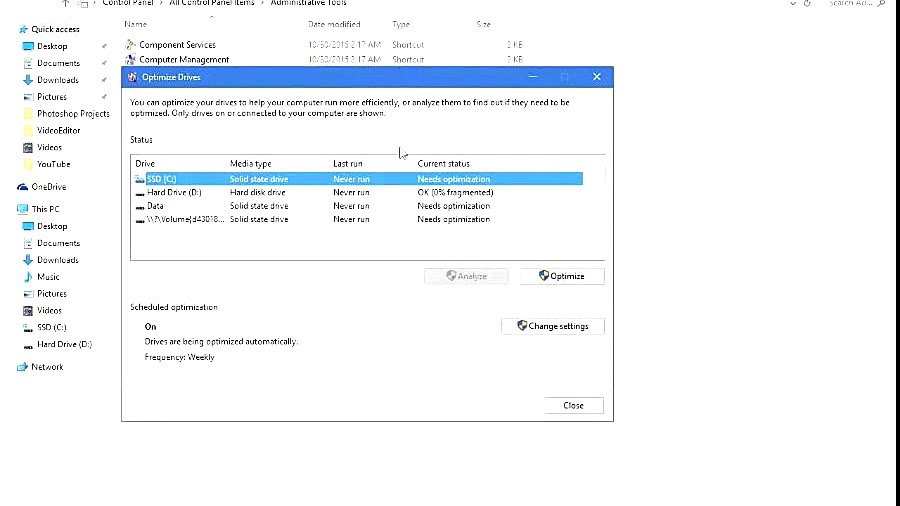The height and width of the screenshot is (506, 900).
Task: Click the '2 KB' size of Computer Management
Action: click(515, 59)
